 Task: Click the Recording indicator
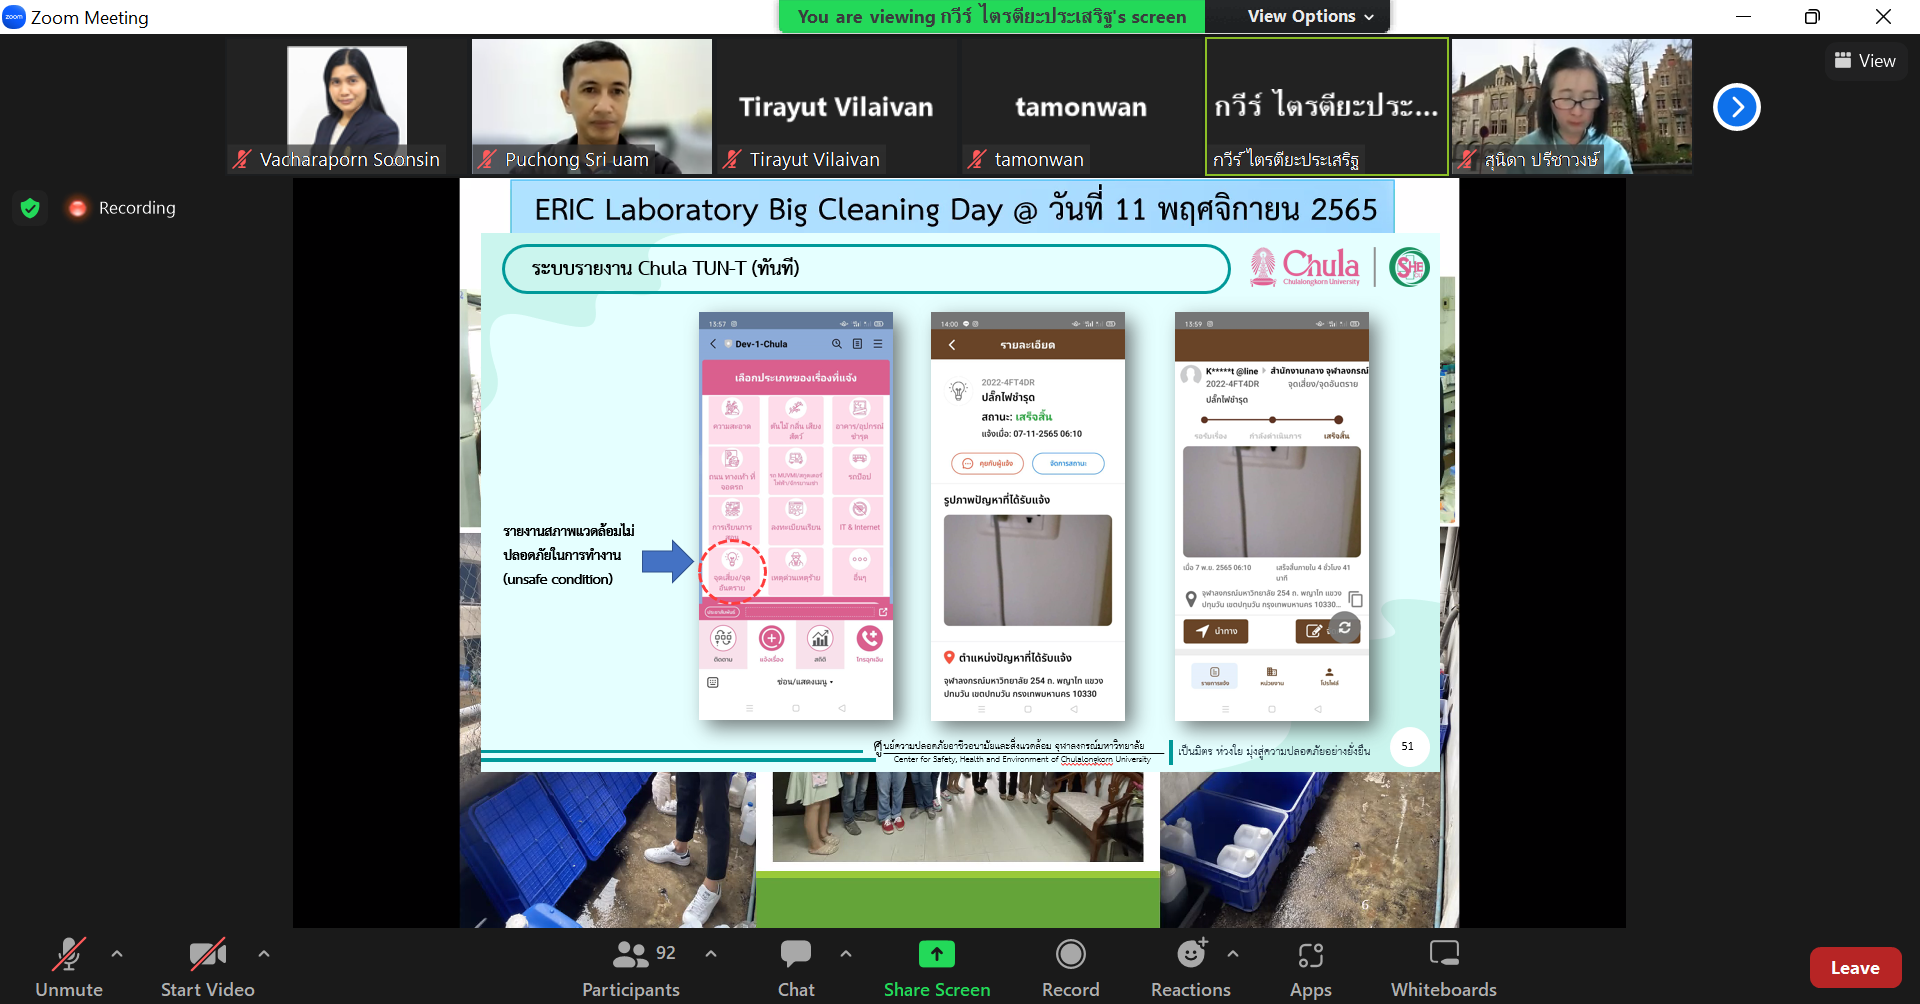[x=121, y=208]
